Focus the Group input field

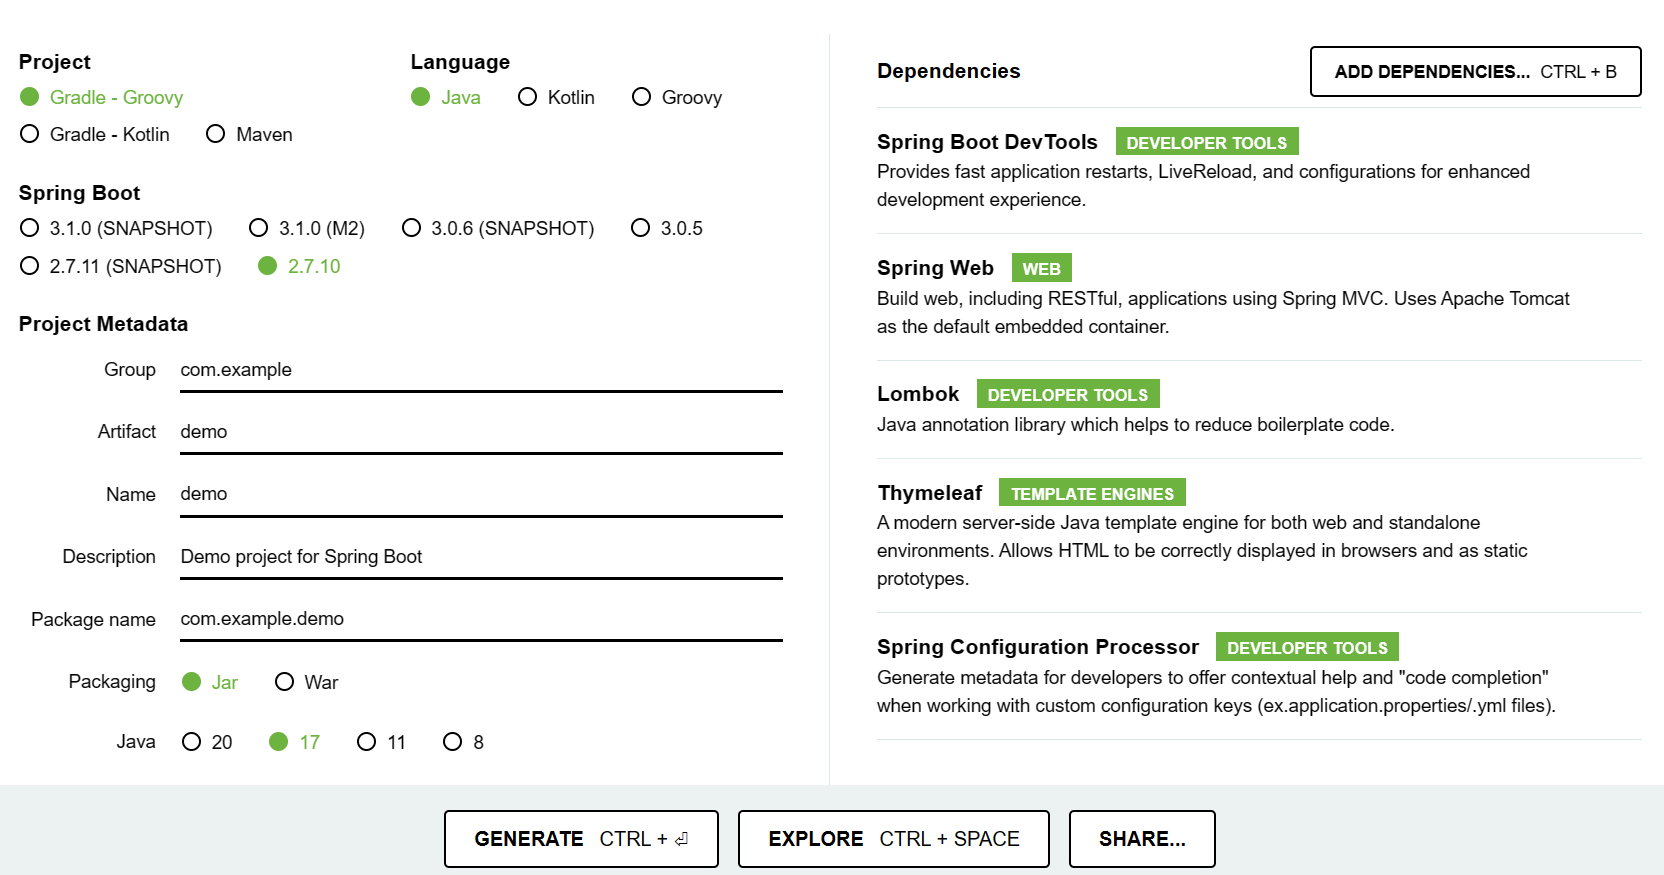[x=481, y=370]
